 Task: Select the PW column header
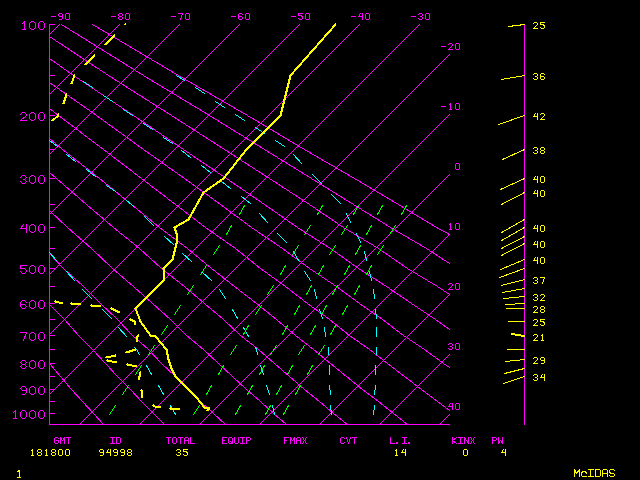click(x=497, y=440)
